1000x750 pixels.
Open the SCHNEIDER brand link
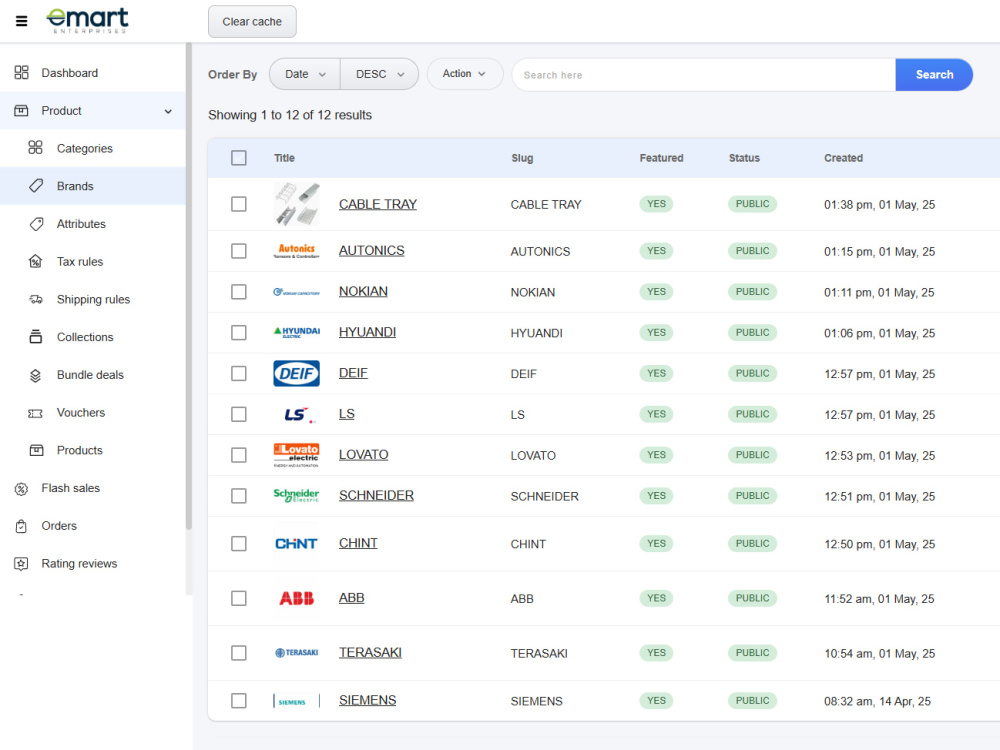(x=376, y=496)
